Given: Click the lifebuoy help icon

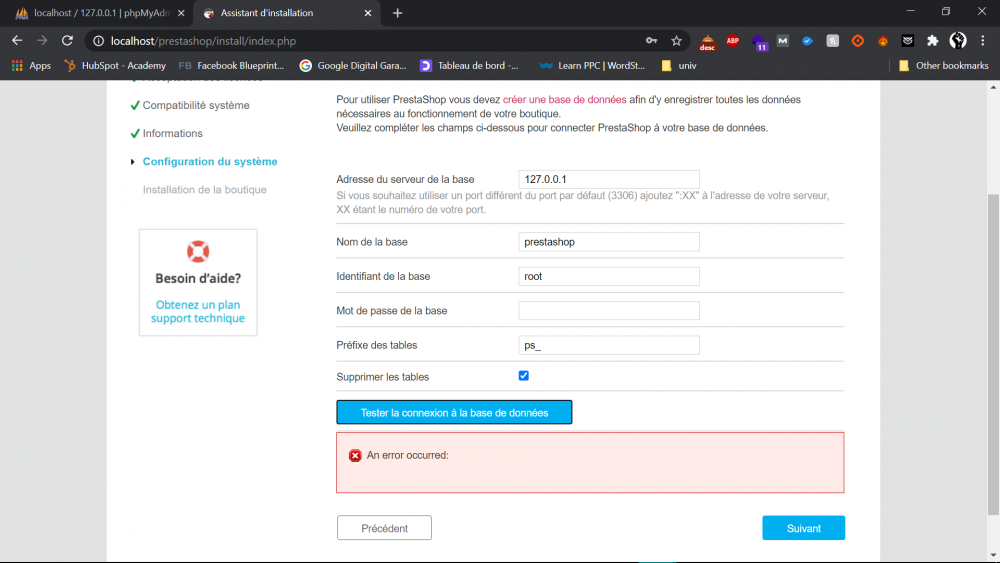Looking at the screenshot, I should point(198,251).
